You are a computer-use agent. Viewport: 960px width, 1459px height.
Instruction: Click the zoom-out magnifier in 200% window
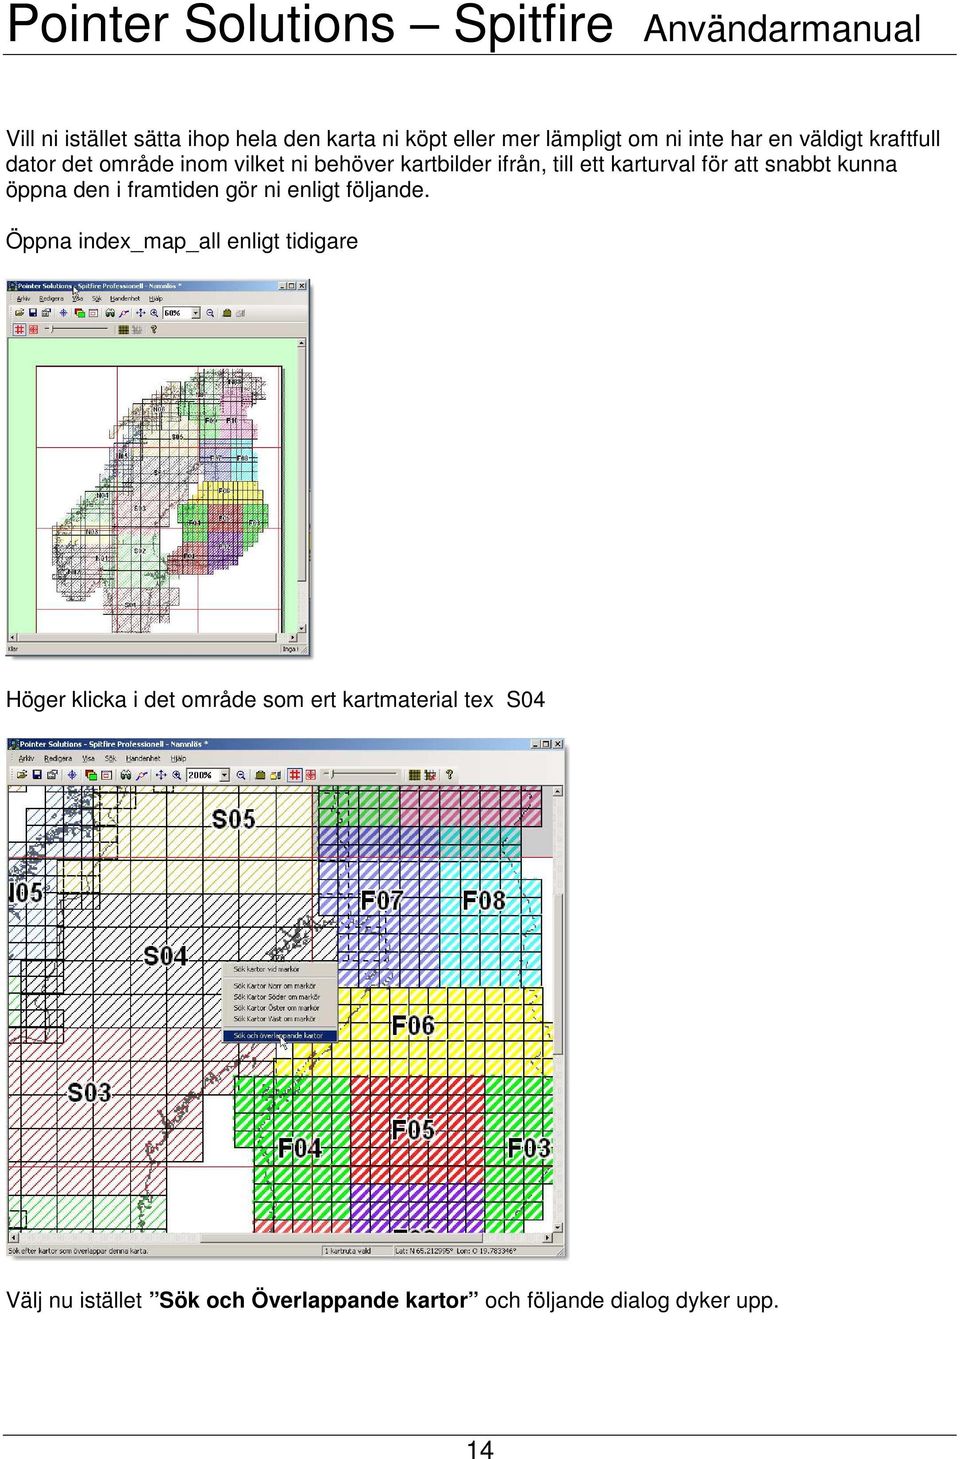[x=241, y=775]
